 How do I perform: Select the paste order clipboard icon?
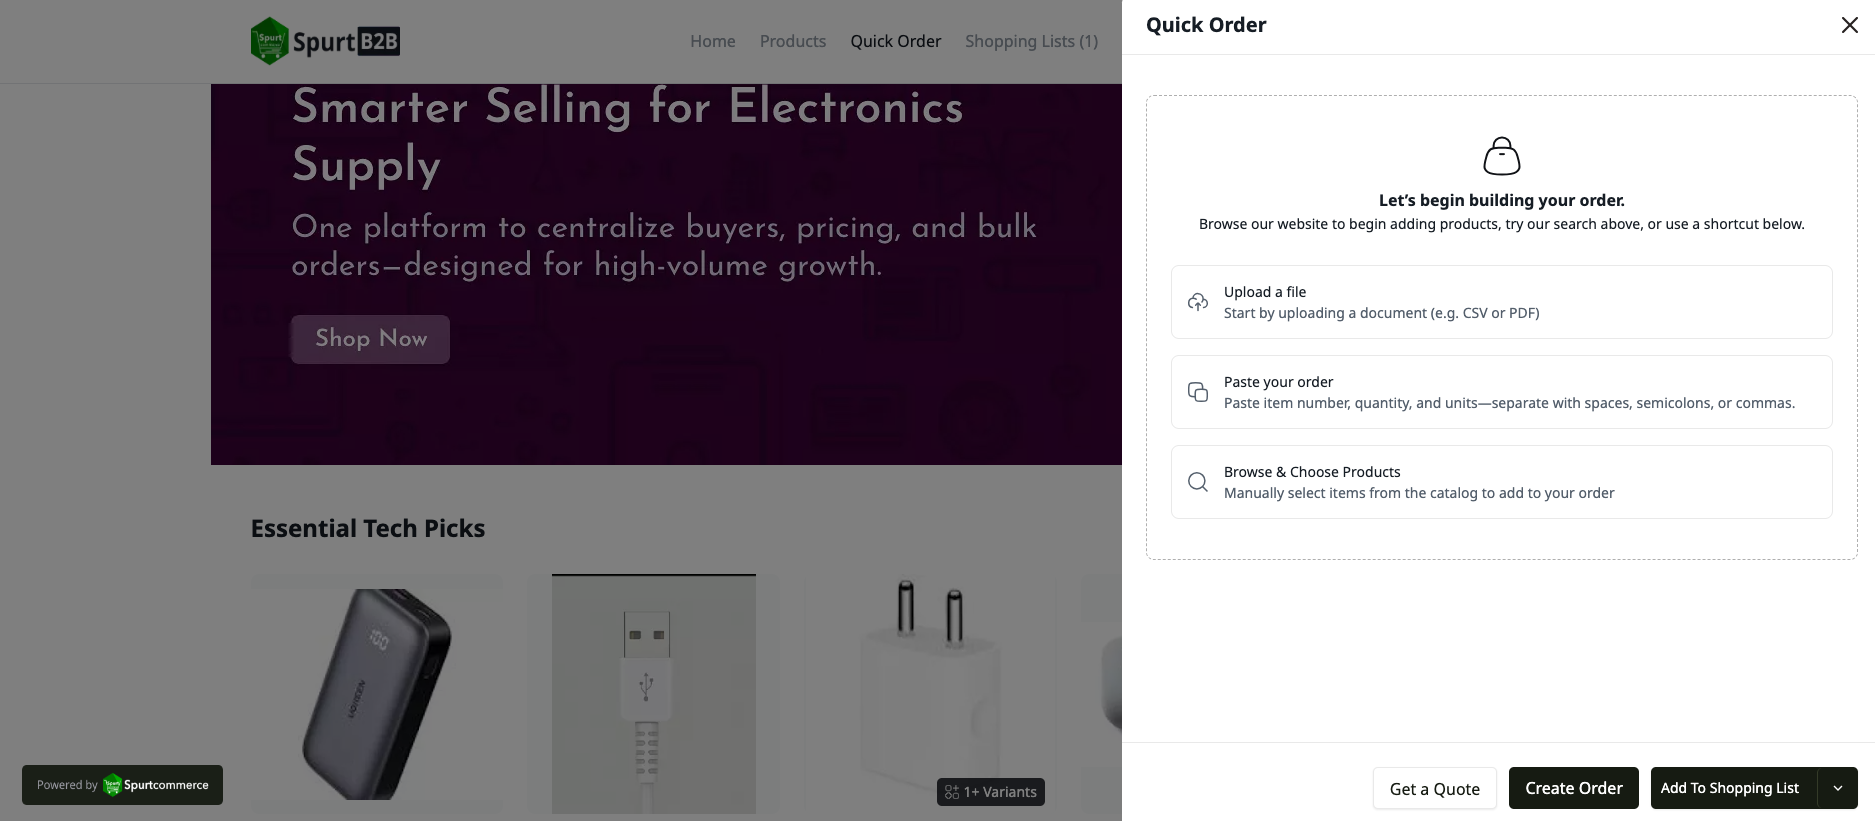pos(1197,391)
